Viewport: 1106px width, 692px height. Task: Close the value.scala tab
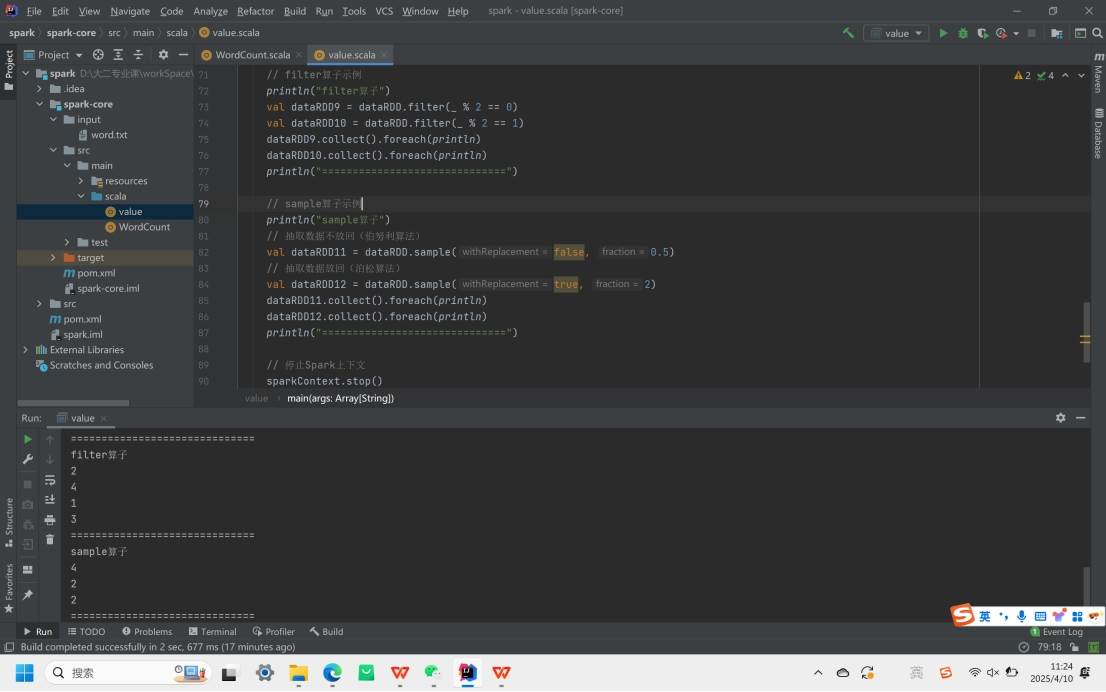click(384, 55)
